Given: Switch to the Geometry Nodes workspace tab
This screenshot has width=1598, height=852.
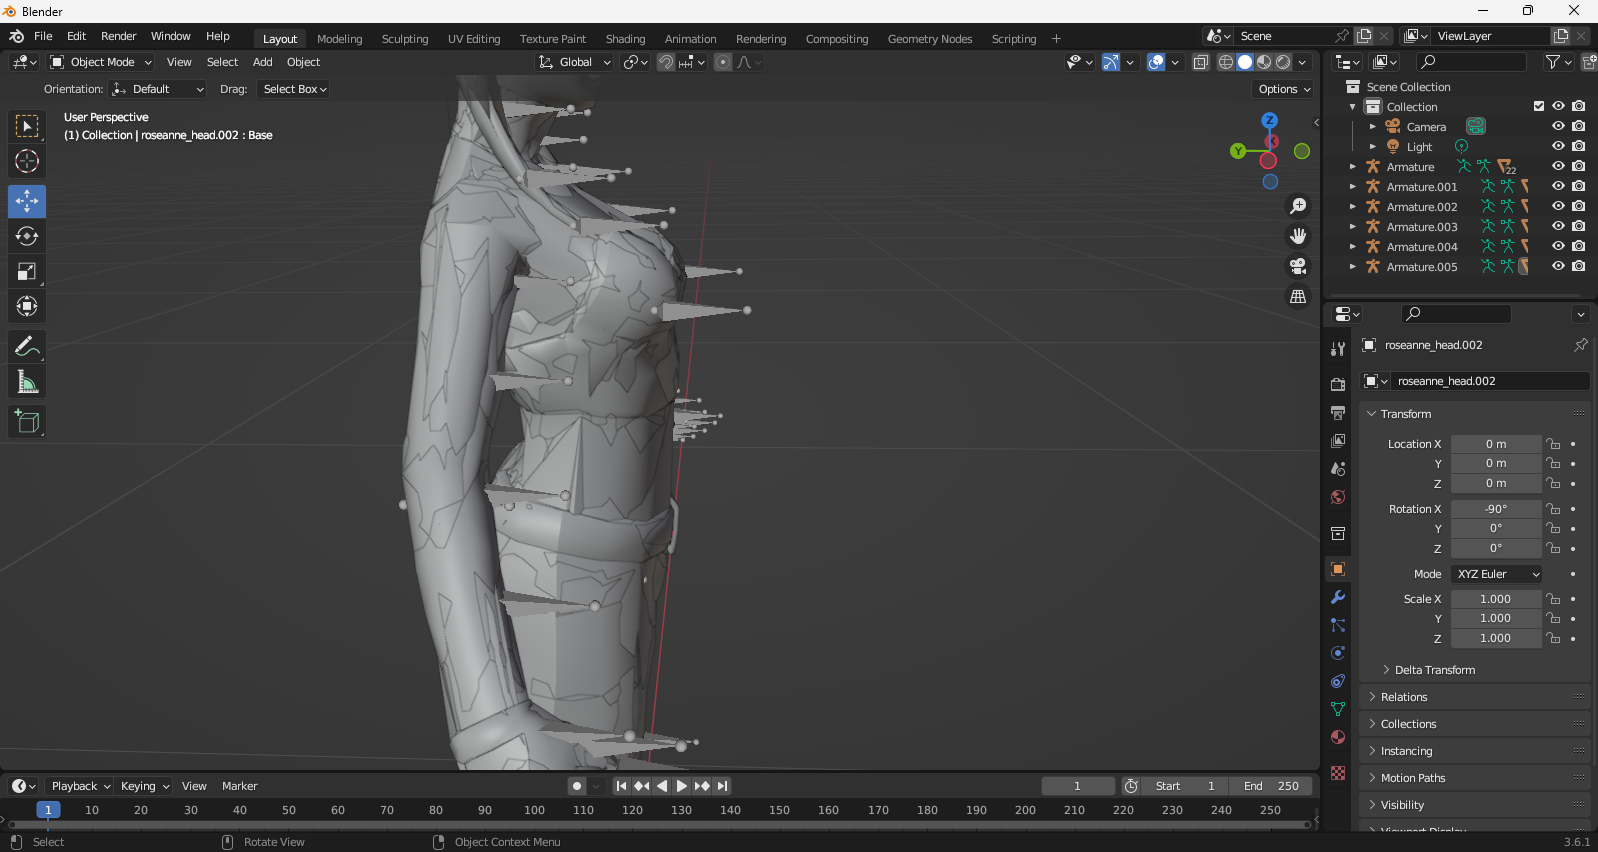Looking at the screenshot, I should [930, 39].
